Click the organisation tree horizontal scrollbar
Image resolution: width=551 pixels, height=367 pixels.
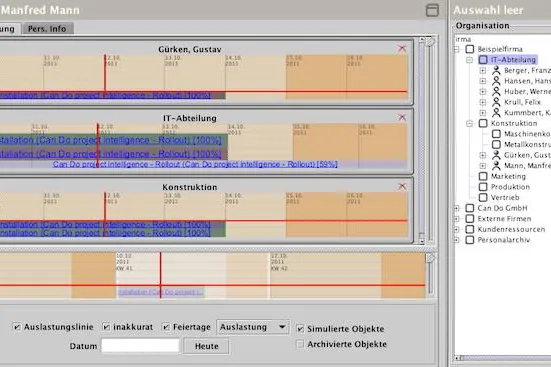pos(503,358)
